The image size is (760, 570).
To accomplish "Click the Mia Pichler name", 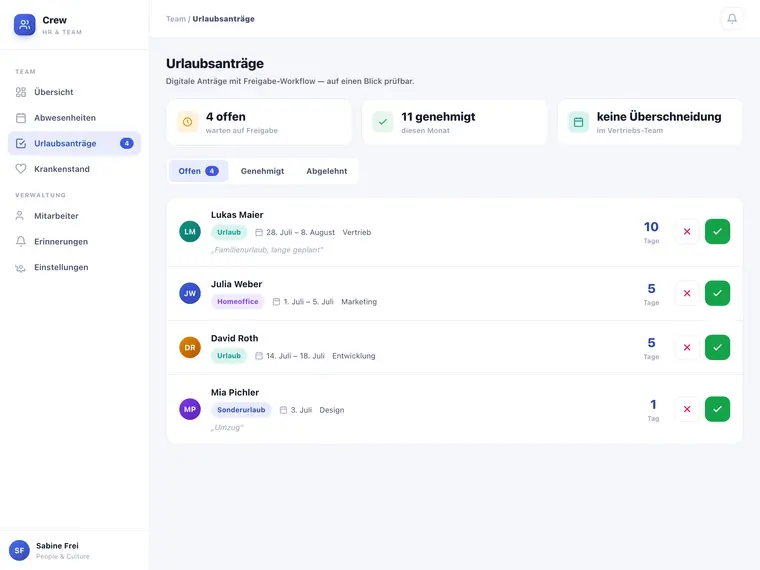I will tap(235, 393).
